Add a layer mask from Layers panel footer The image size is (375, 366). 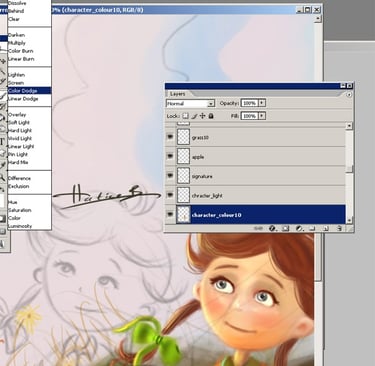click(x=285, y=228)
